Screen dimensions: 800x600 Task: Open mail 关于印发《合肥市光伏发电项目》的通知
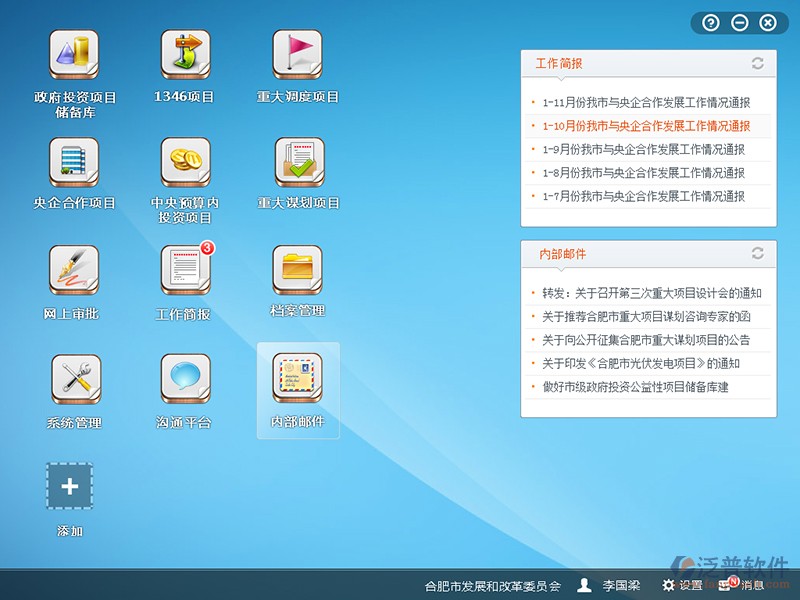pyautogui.click(x=641, y=363)
